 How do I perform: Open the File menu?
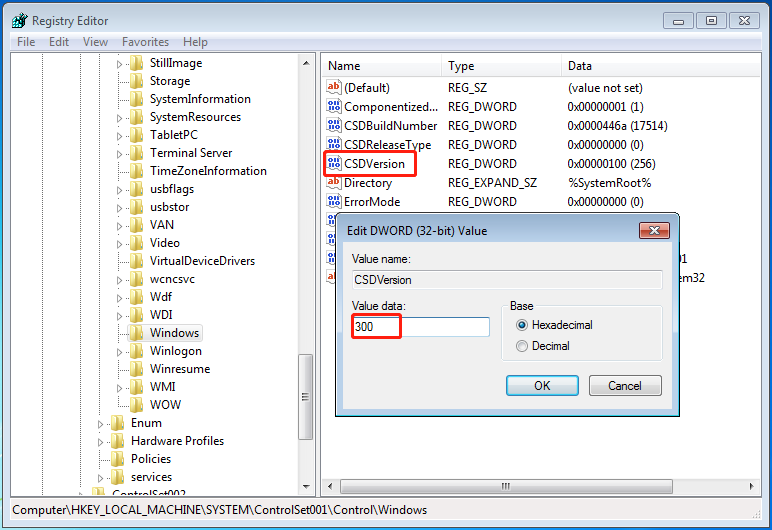pyautogui.click(x=26, y=42)
